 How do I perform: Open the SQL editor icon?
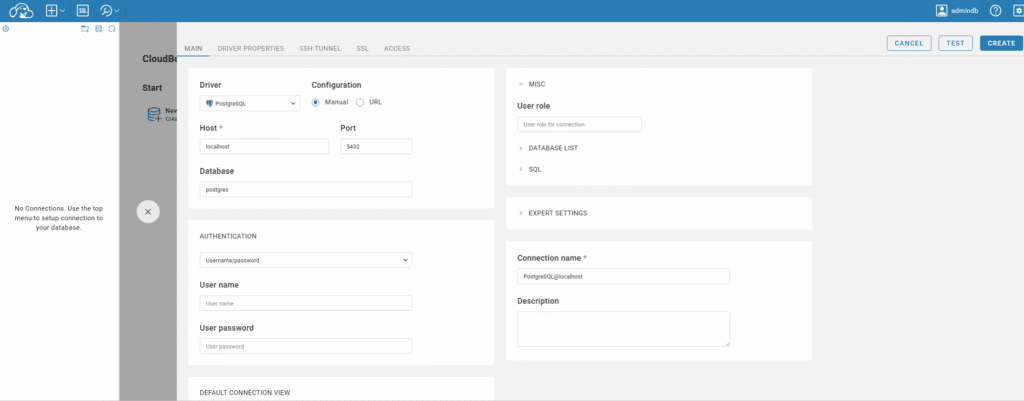coord(82,10)
